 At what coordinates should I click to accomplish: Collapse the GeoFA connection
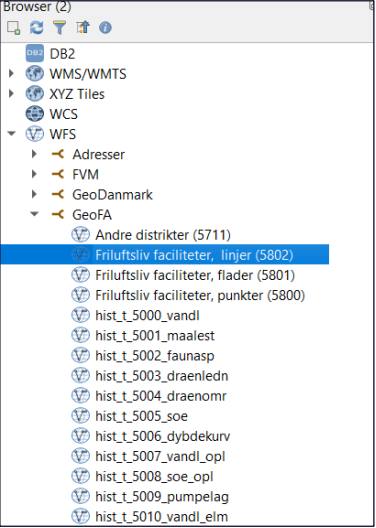tap(35, 214)
